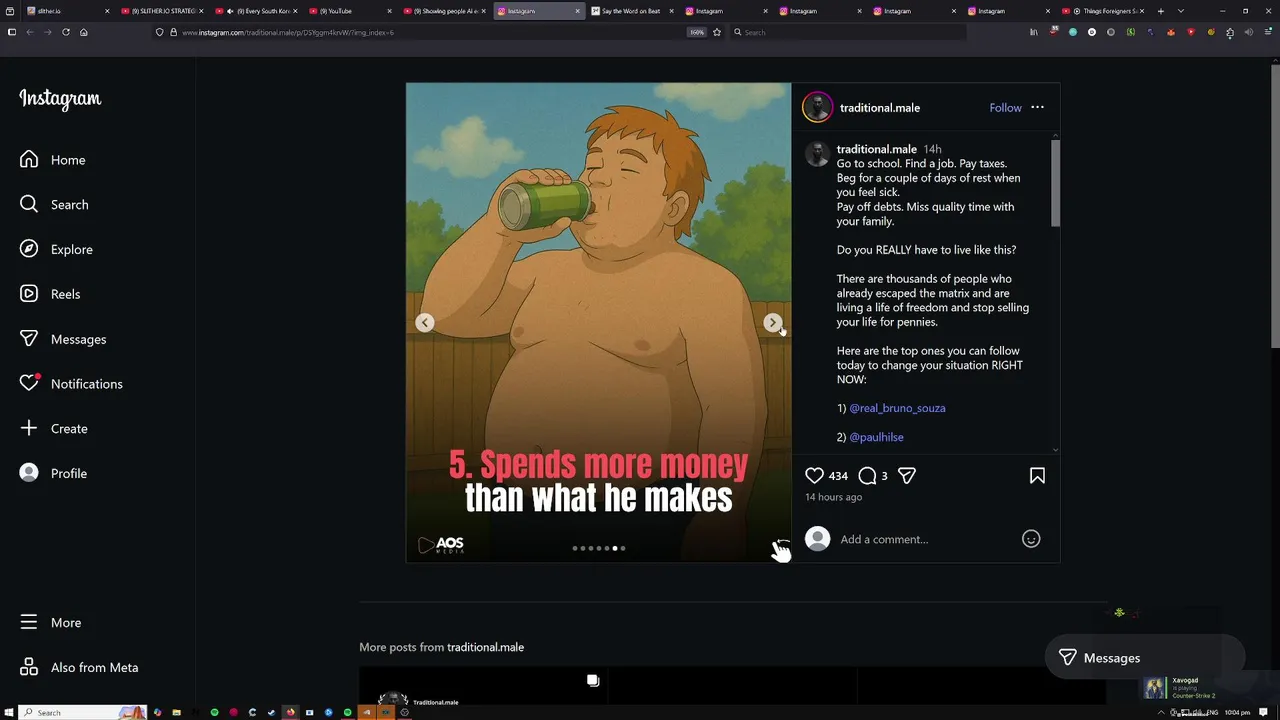Click the Windows taskbar Search box
This screenshot has width=1280, height=720.
[83, 712]
